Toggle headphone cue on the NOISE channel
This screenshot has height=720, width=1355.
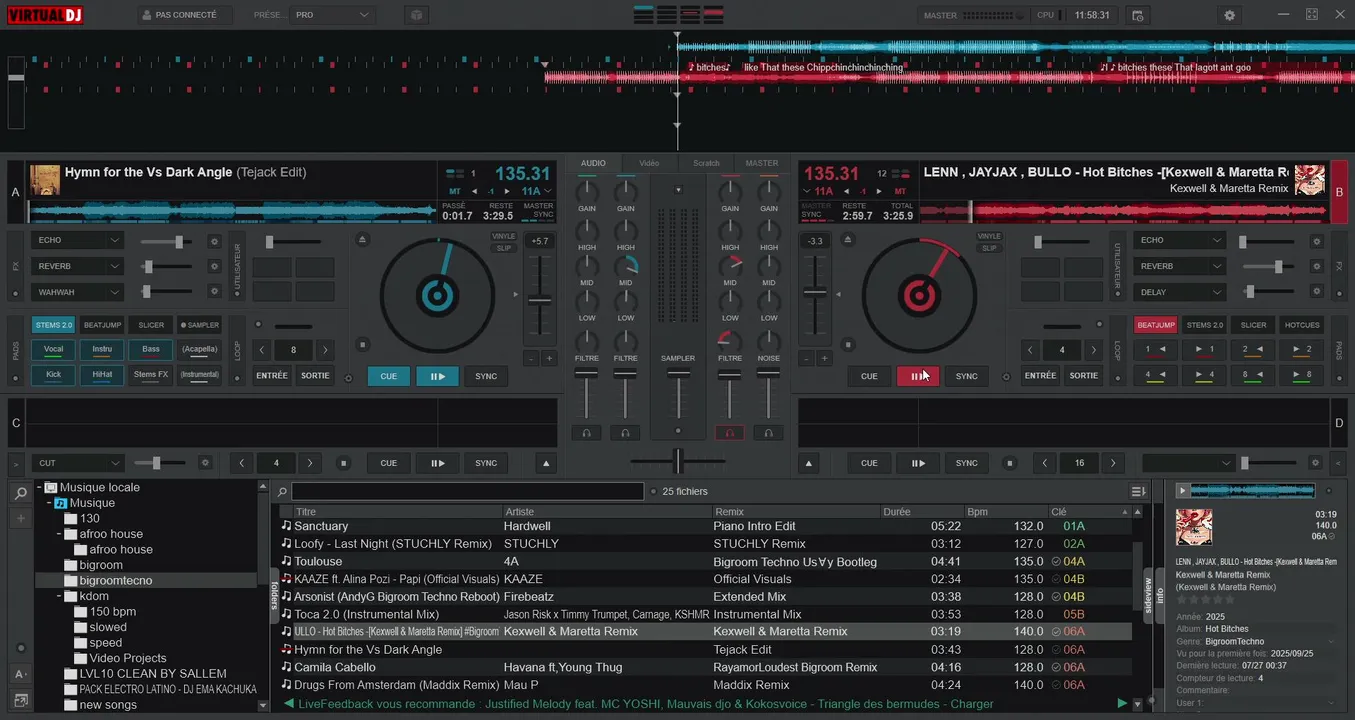768,433
